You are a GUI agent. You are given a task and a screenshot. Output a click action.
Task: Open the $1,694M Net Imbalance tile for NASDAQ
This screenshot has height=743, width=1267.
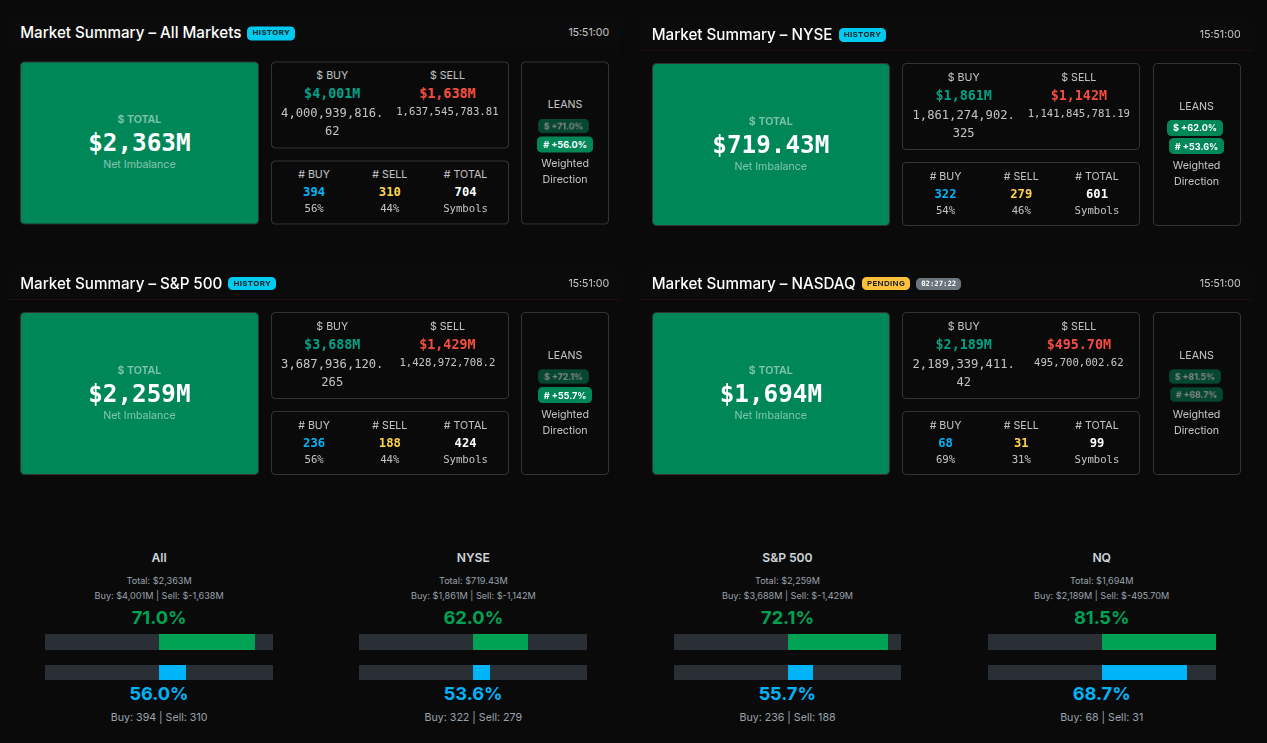tap(770, 393)
